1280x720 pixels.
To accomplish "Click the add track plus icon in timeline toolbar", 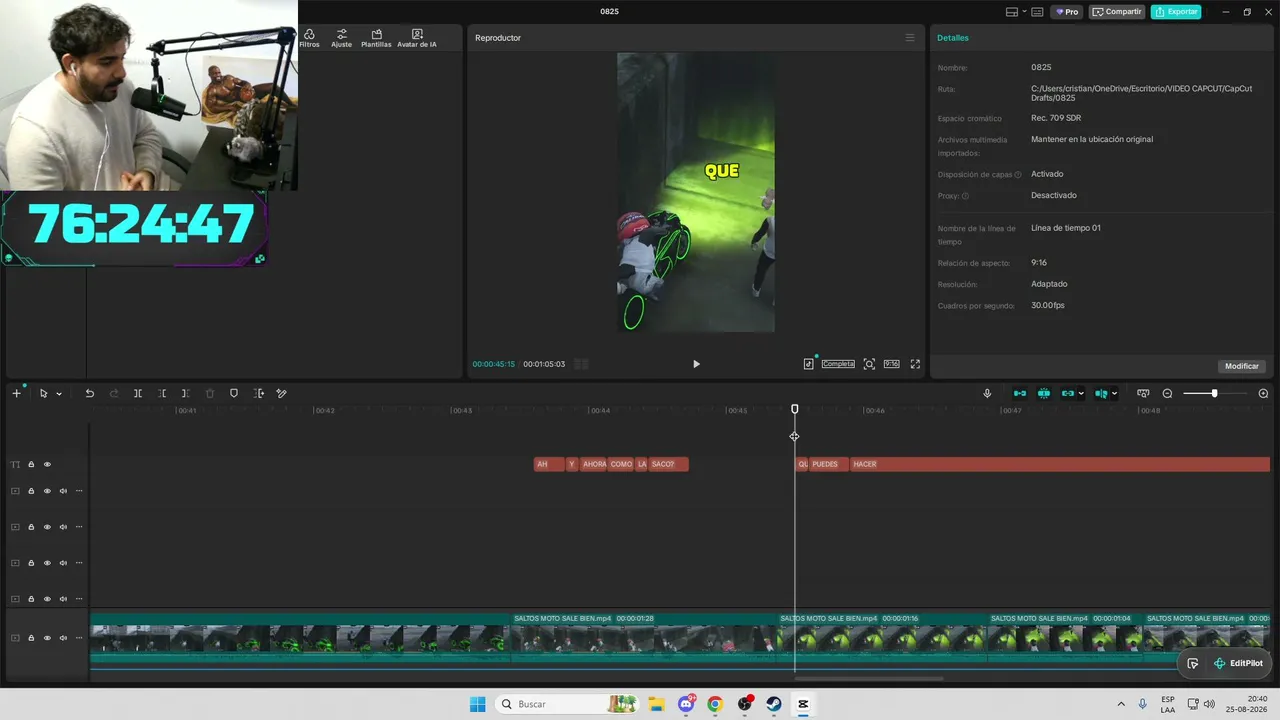I will 16,394.
